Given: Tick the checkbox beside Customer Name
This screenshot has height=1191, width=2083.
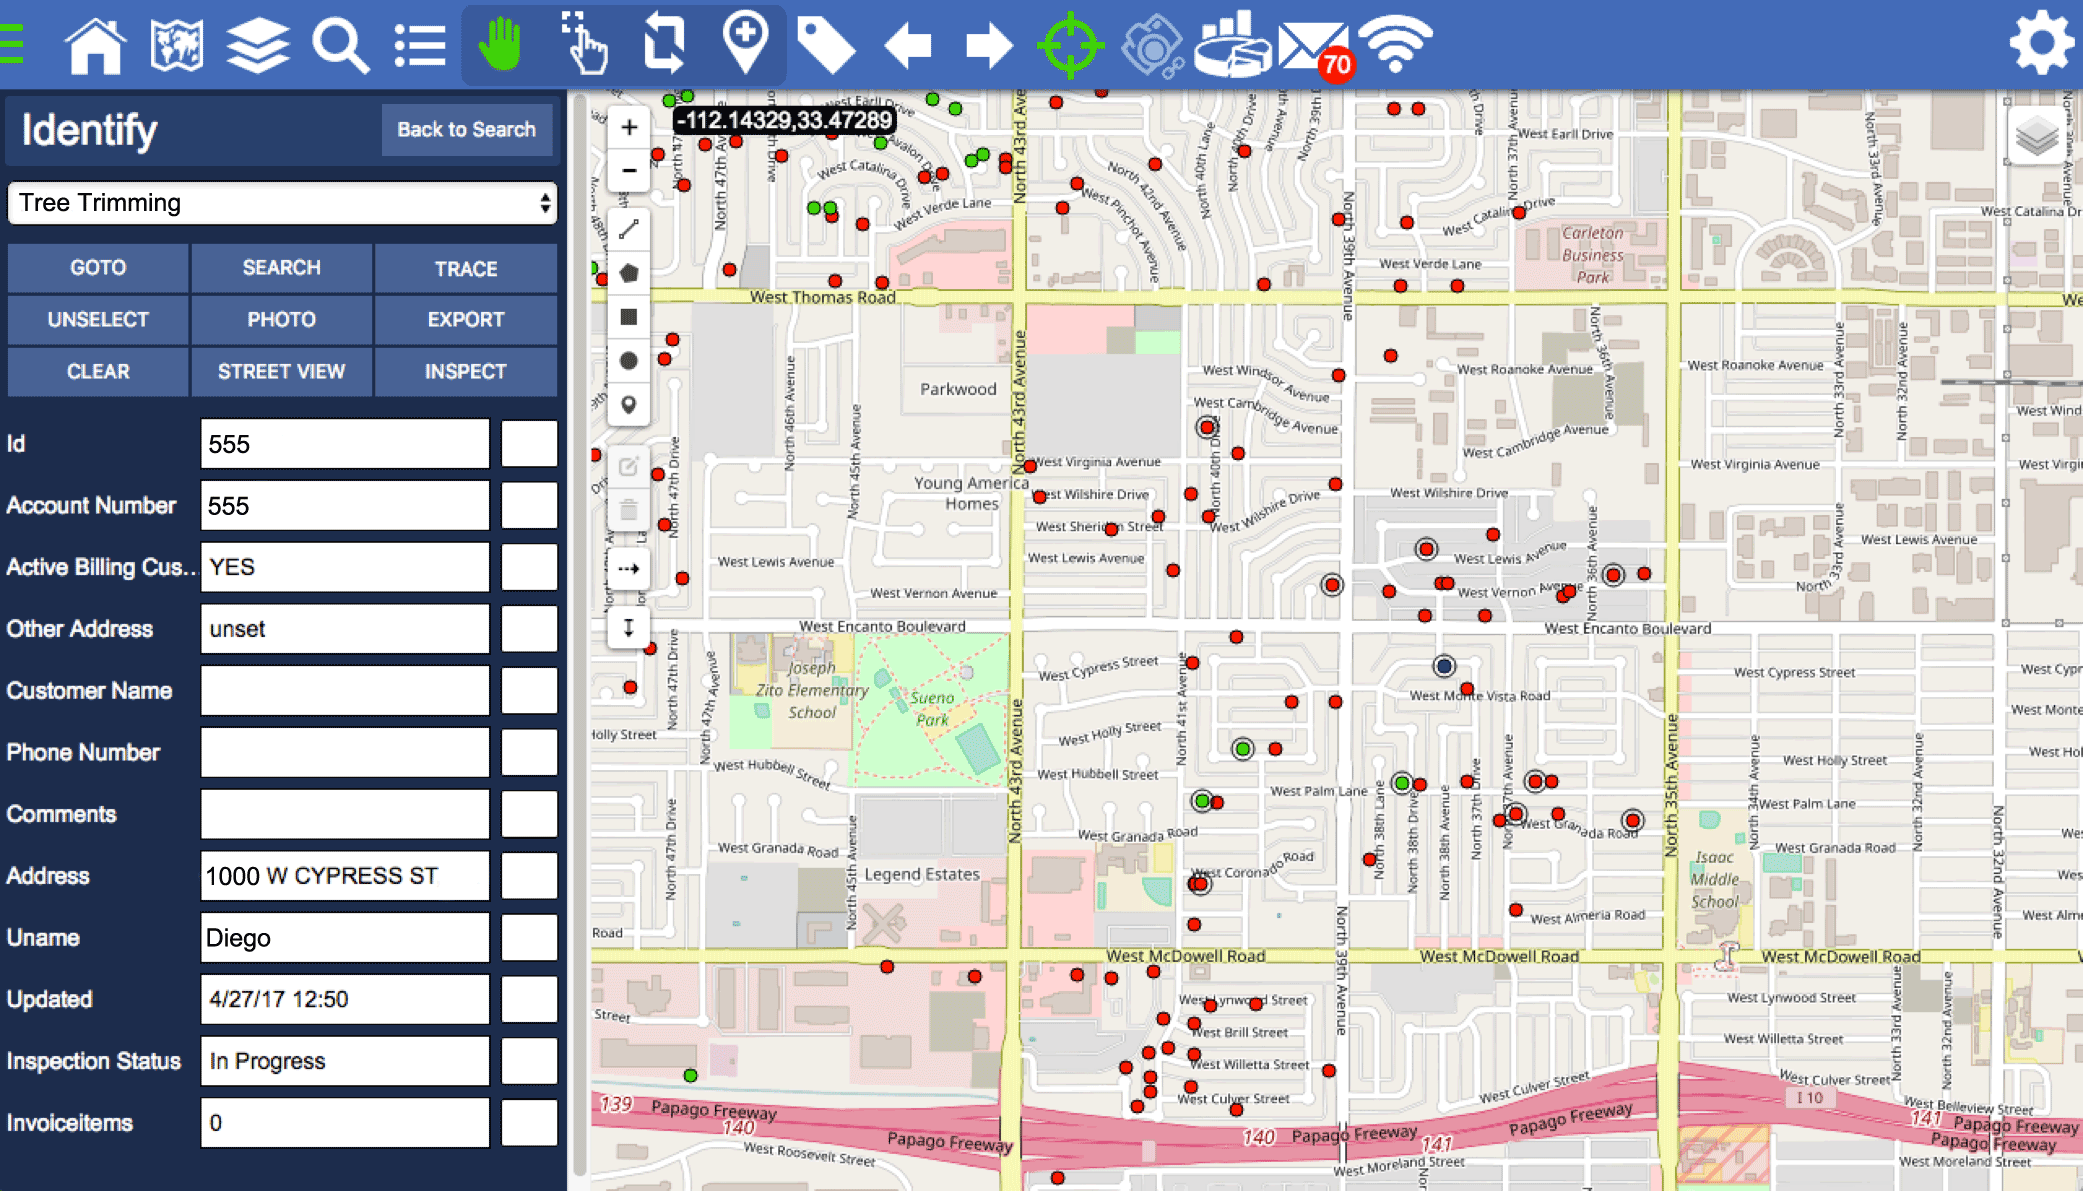Looking at the screenshot, I should [529, 691].
